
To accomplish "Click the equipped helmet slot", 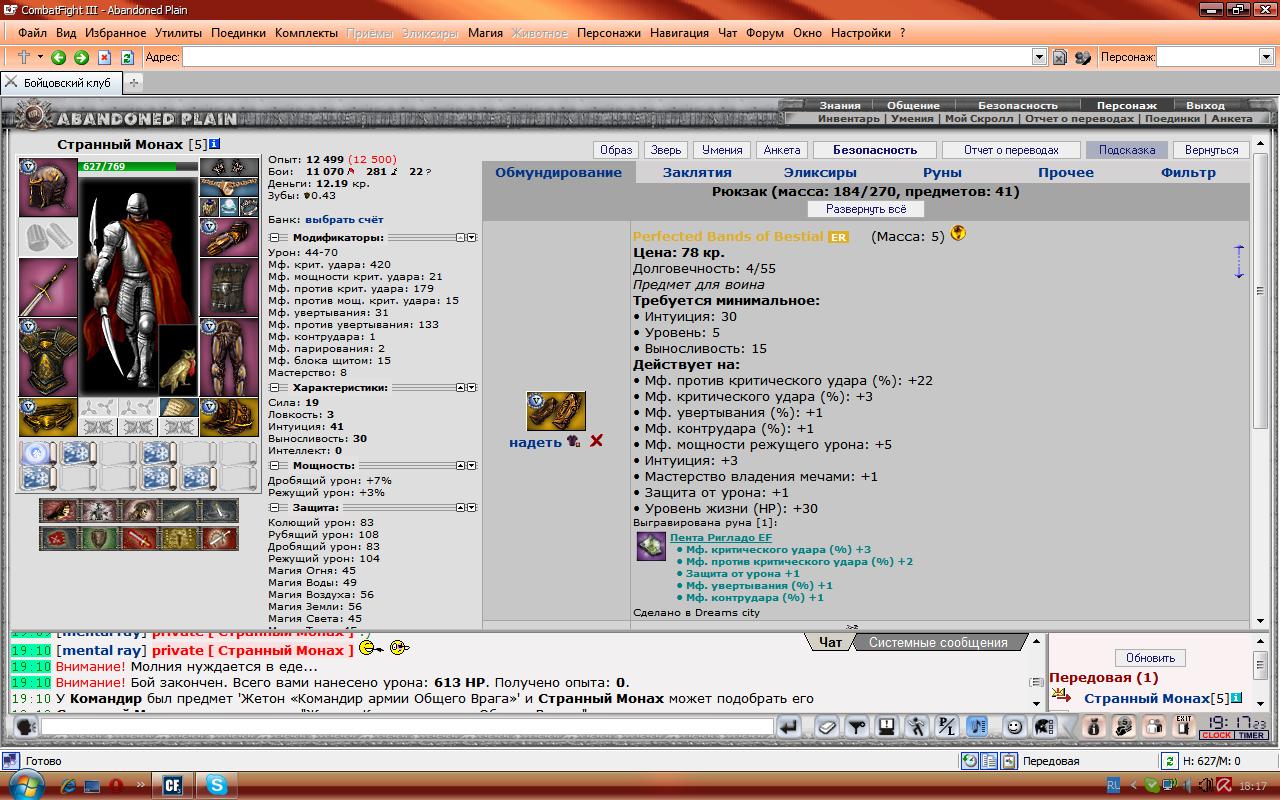I will (48, 187).
